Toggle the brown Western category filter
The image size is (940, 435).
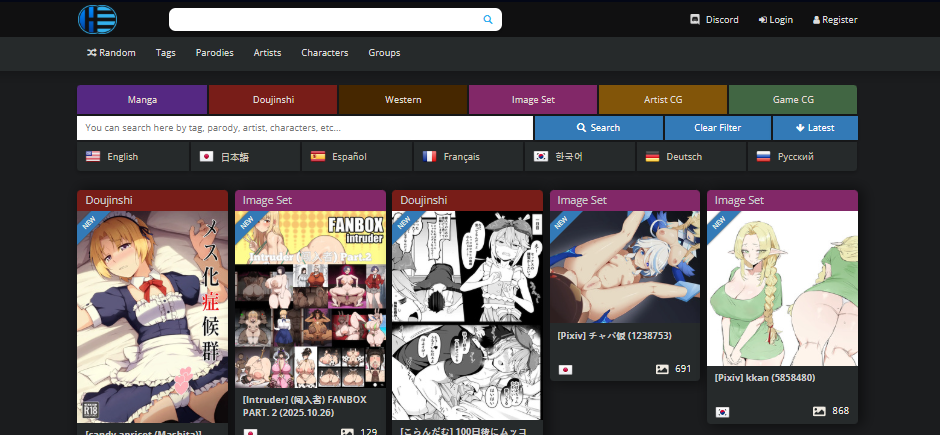click(403, 99)
